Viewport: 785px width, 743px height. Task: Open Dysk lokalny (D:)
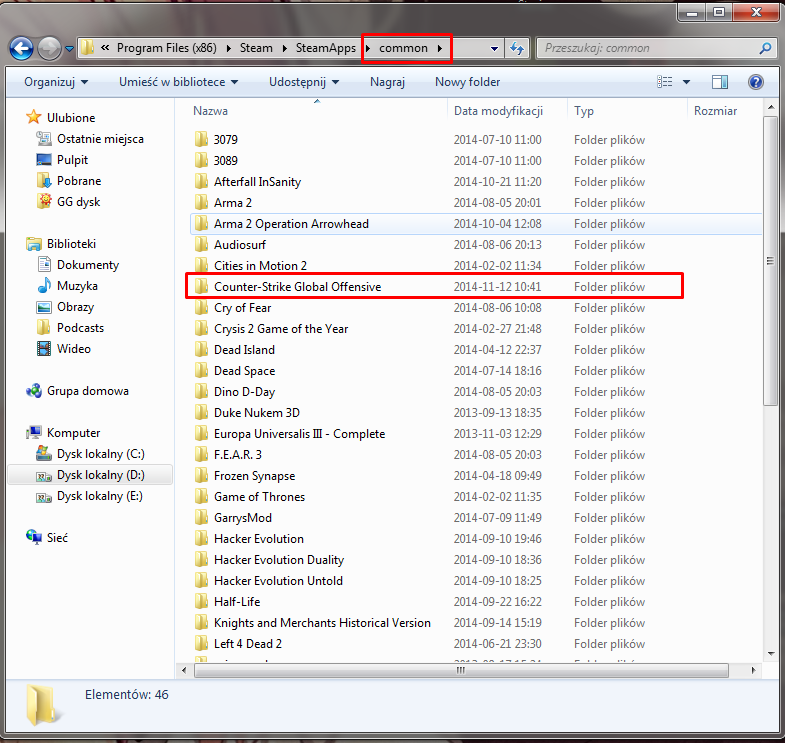click(x=100, y=475)
